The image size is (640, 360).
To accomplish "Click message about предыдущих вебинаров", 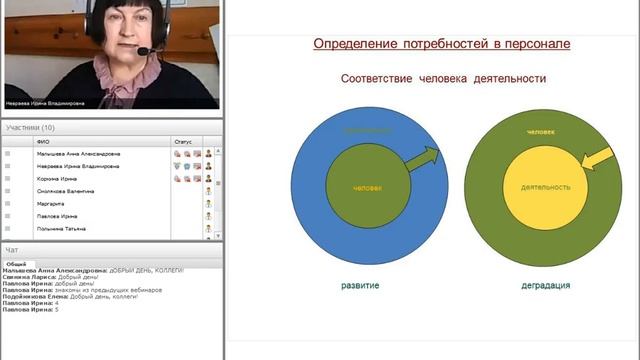I will (x=108, y=290).
